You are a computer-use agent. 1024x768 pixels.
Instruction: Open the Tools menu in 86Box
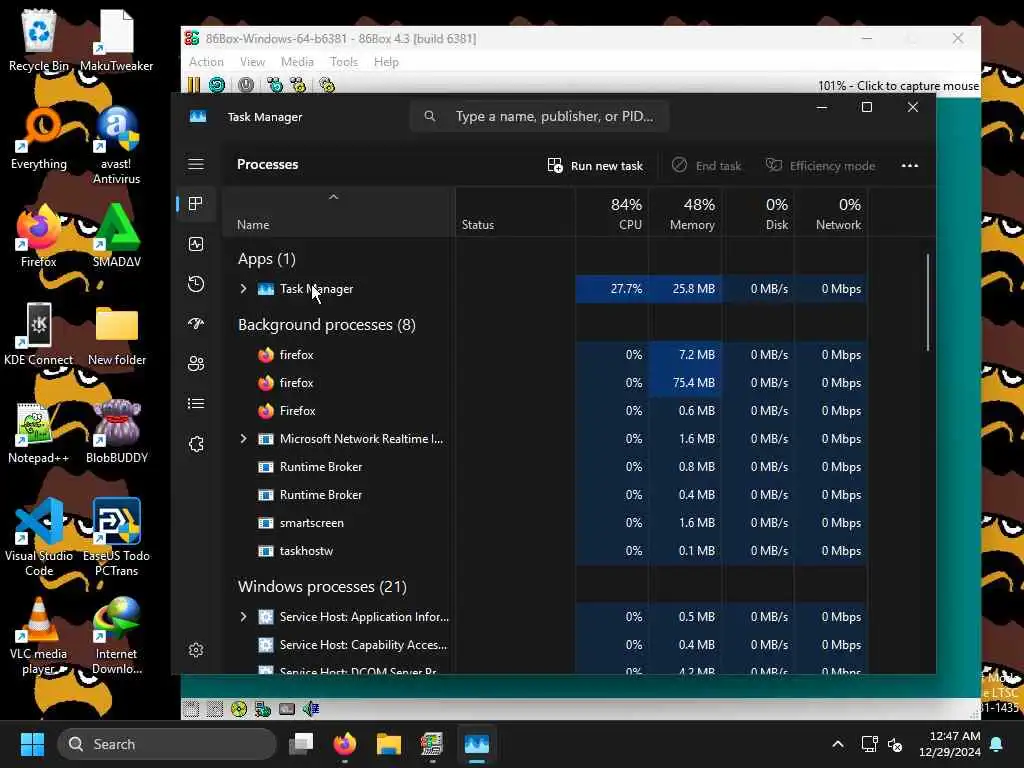[344, 61]
